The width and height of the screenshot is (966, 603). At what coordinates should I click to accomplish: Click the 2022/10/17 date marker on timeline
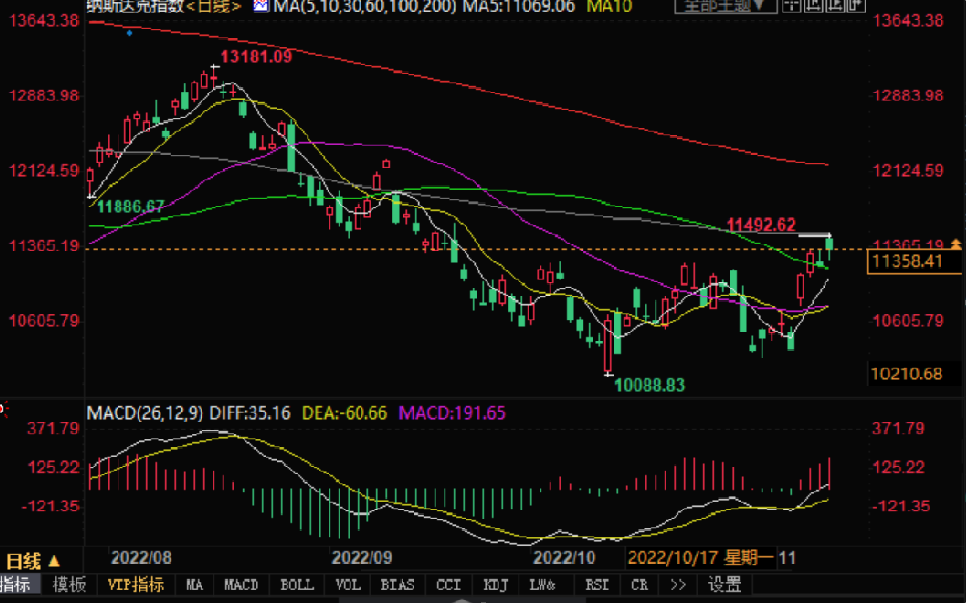664,556
